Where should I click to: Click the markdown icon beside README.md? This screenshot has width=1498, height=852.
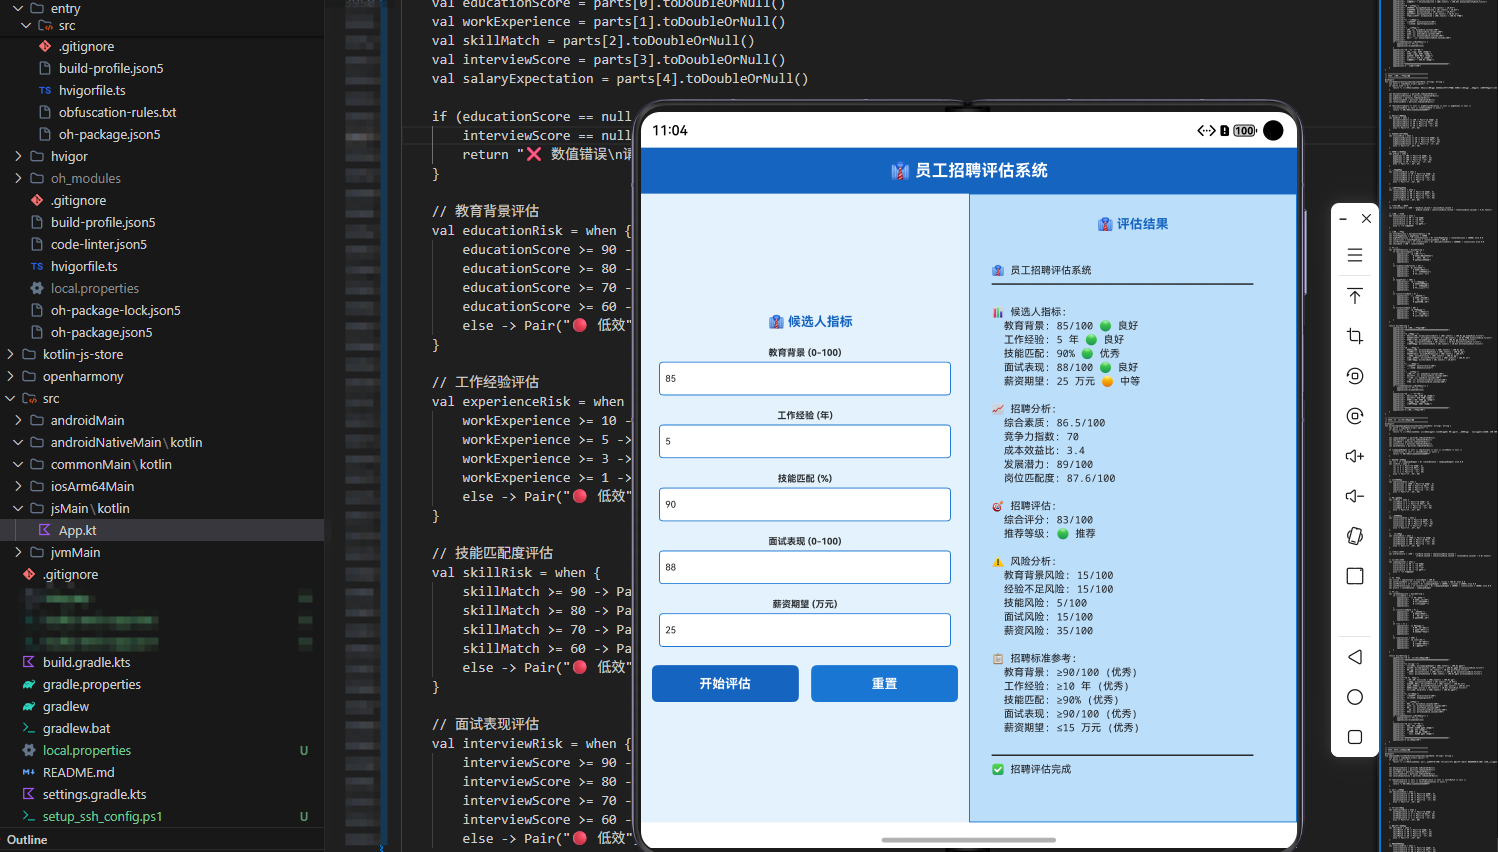[29, 772]
